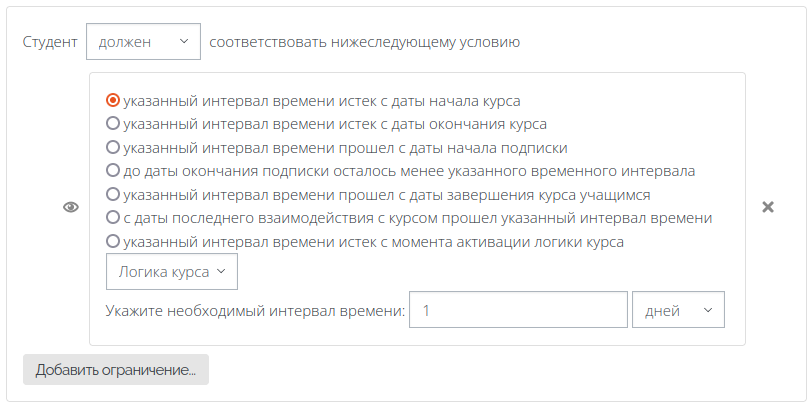Click the label 'Укажите необходимый интервал времени'
Viewport: 812px width, 407px height.
(255, 311)
